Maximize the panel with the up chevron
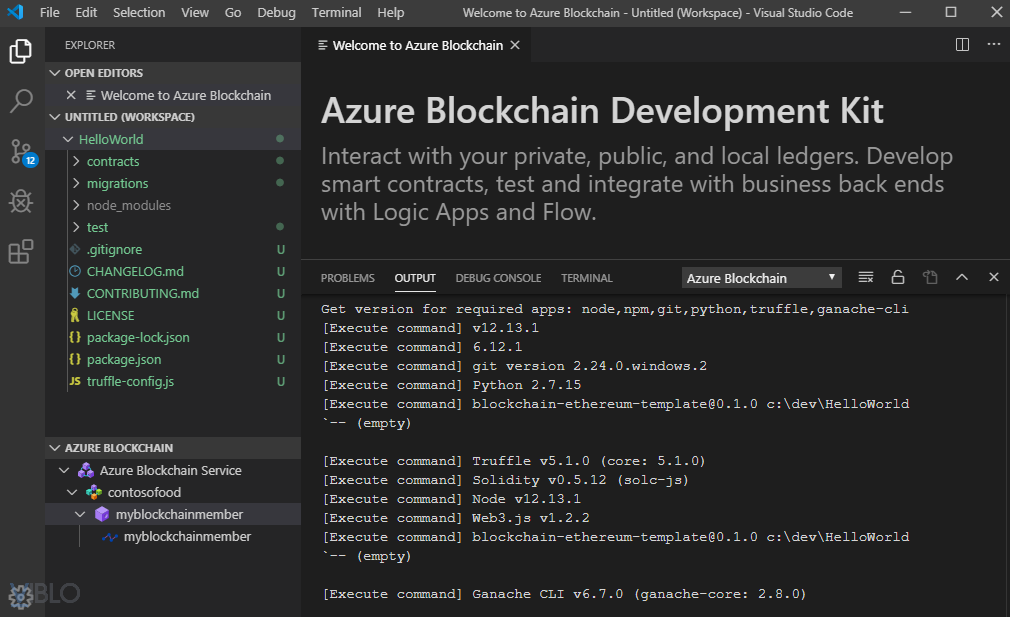1010x617 pixels. coord(962,278)
